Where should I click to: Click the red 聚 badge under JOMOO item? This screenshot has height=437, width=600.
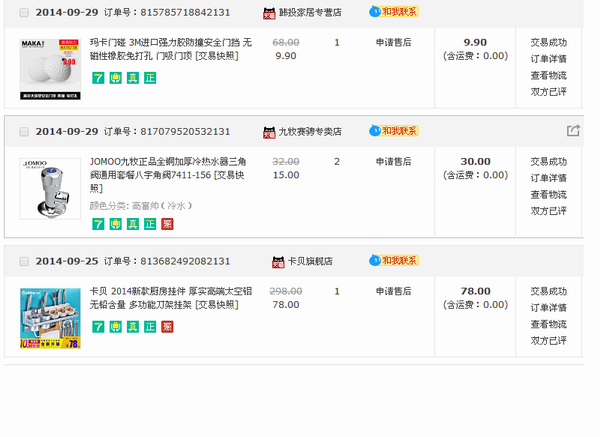click(x=167, y=222)
